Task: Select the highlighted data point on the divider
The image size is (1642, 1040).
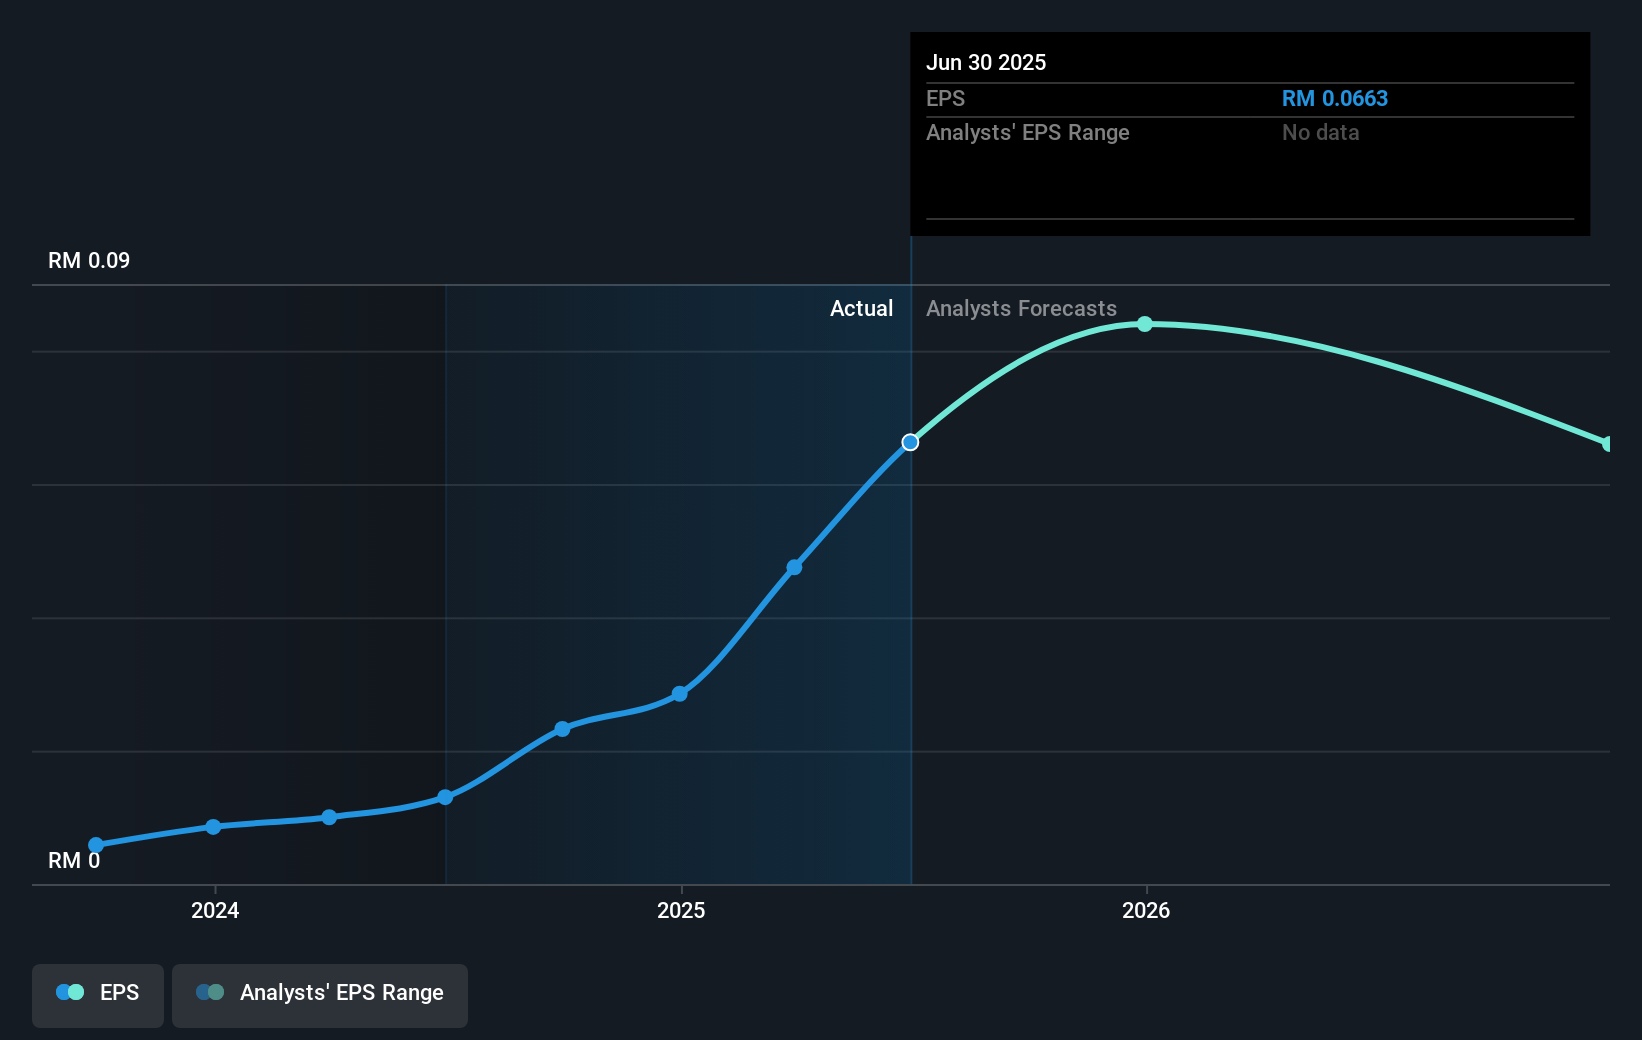Action: point(910,441)
